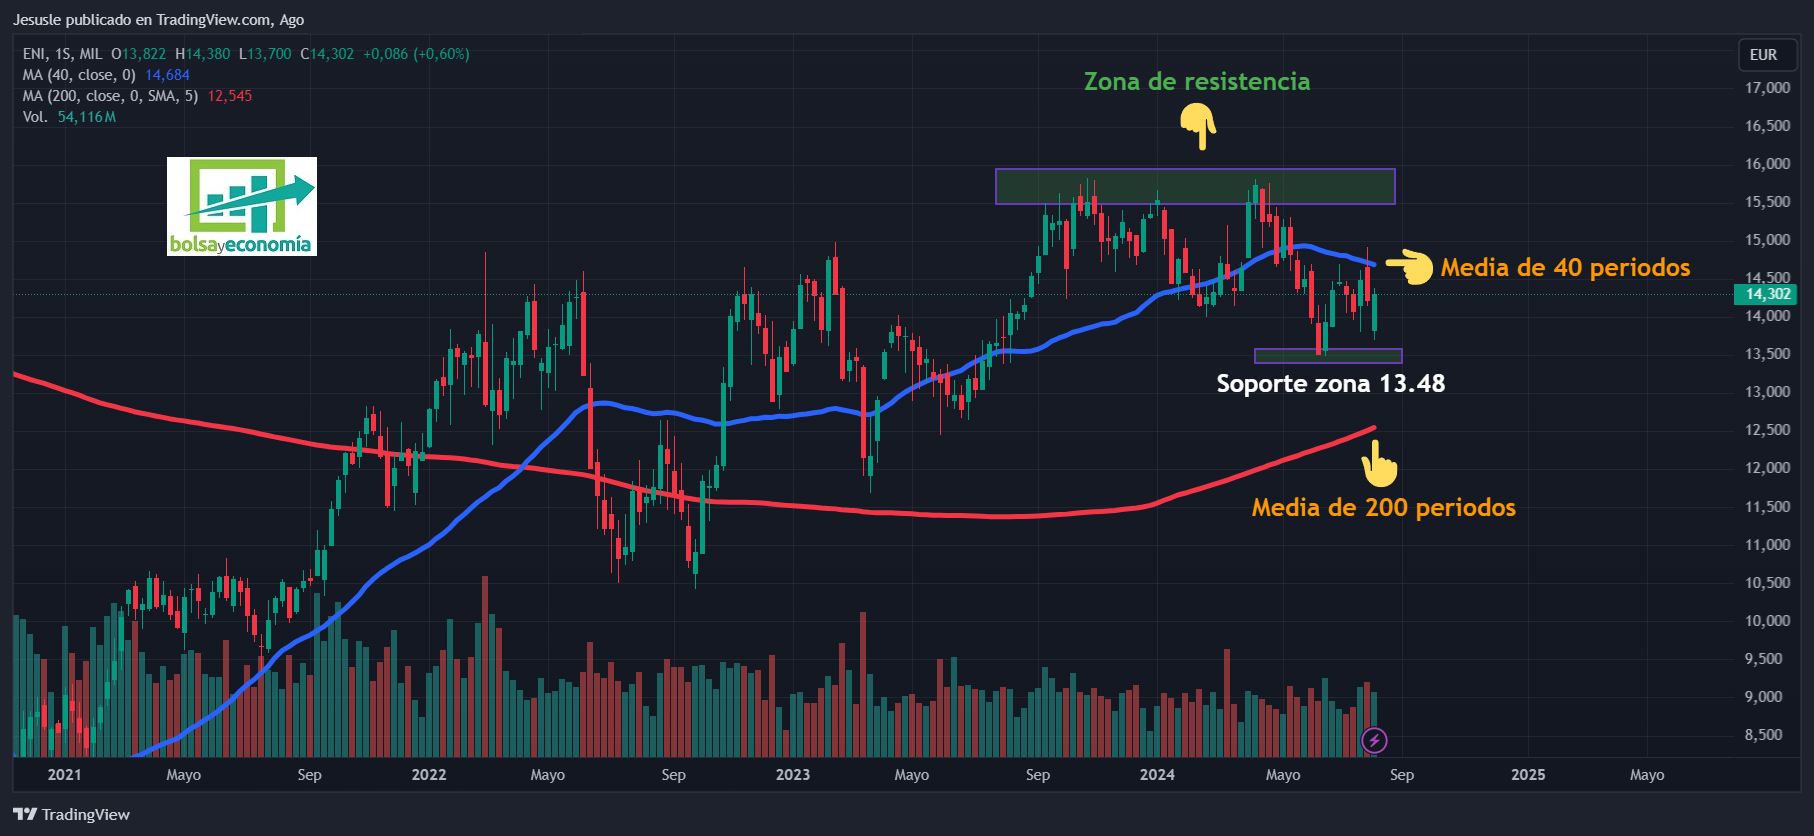This screenshot has height=836, width=1814.
Task: Click the 2023 label on time axis
Action: coord(793,774)
